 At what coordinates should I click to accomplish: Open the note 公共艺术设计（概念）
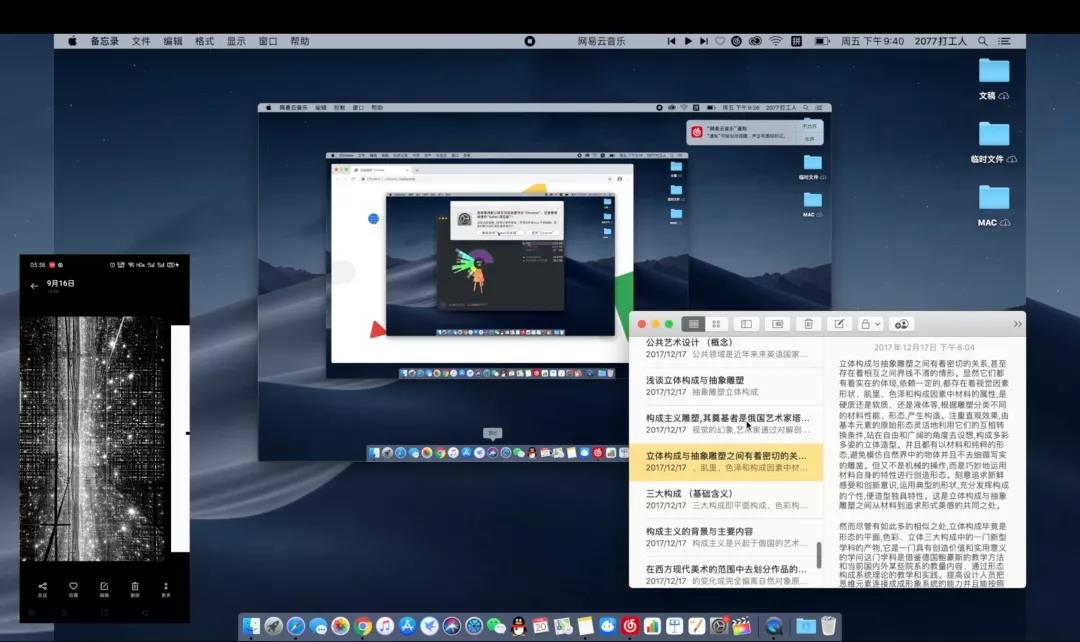pos(727,349)
